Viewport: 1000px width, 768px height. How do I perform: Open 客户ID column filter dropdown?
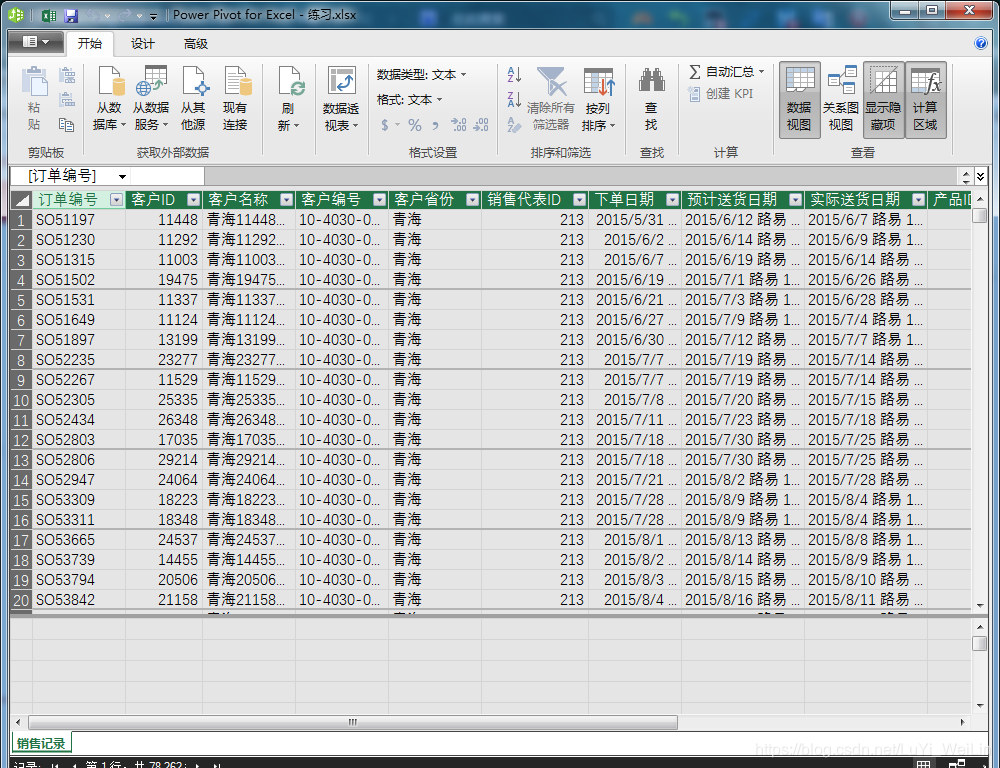[x=193, y=200]
